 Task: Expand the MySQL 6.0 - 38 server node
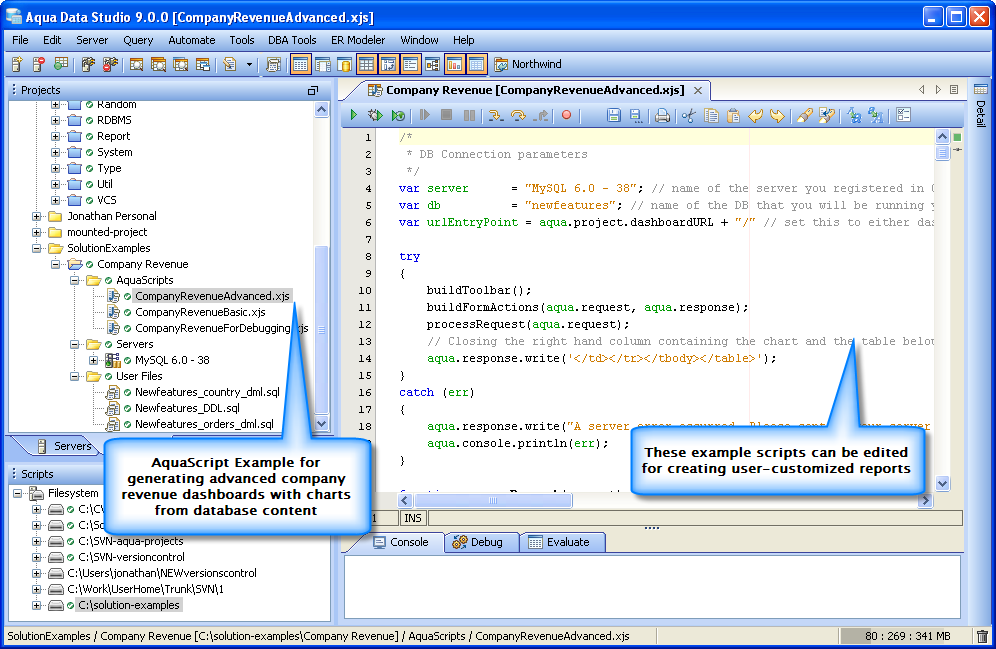(x=94, y=360)
